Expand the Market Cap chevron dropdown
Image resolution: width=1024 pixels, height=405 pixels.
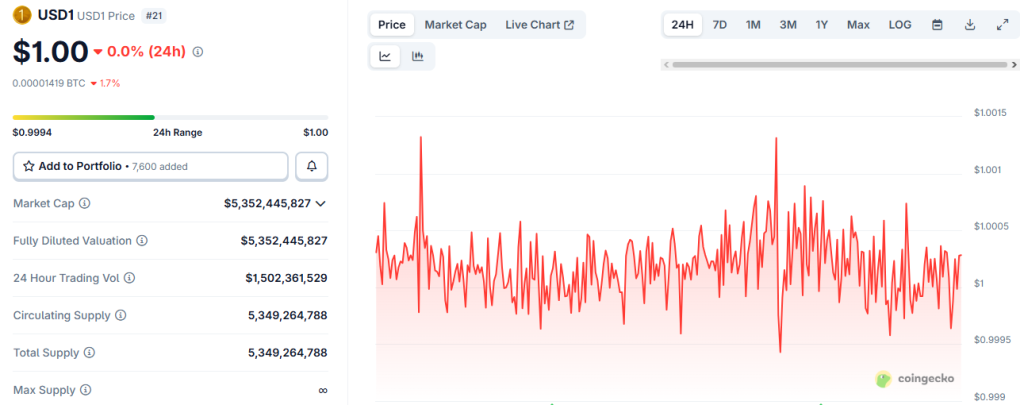coord(321,204)
